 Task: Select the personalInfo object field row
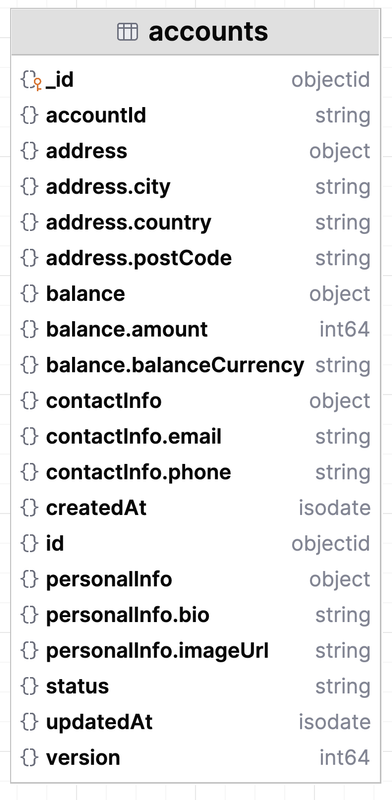pos(195,580)
